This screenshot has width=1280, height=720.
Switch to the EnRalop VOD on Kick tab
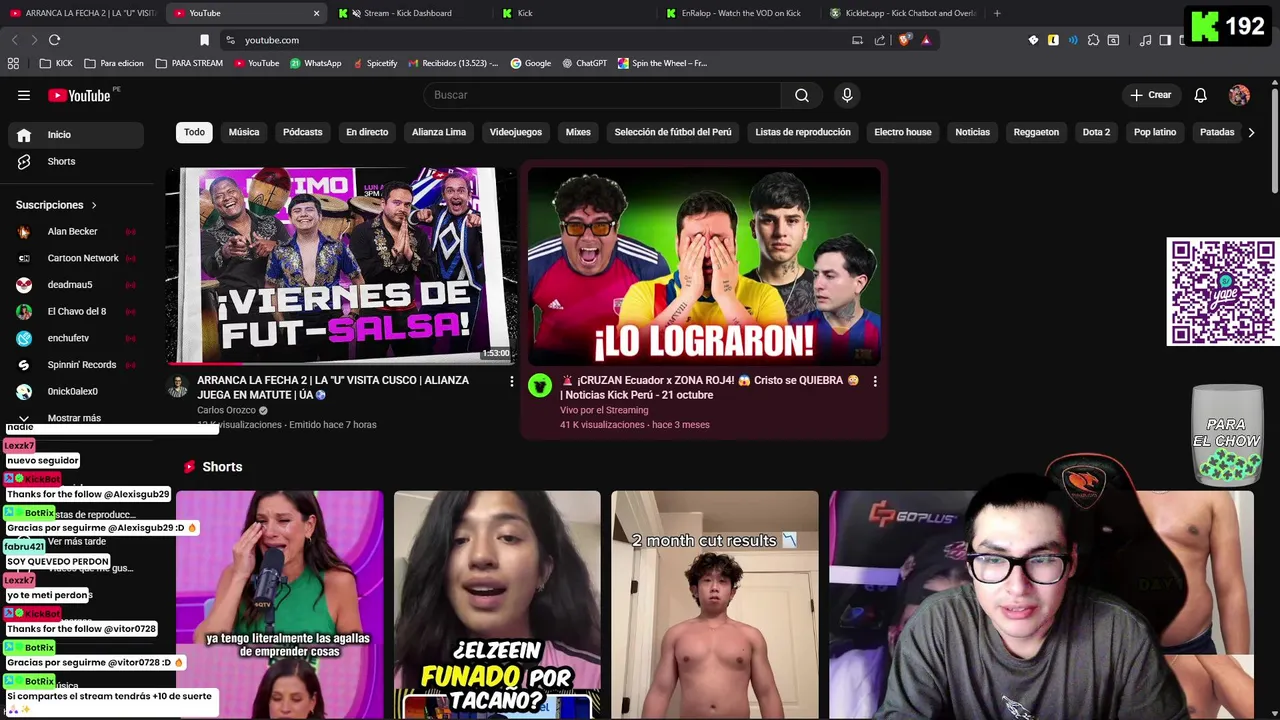pyautogui.click(x=740, y=13)
